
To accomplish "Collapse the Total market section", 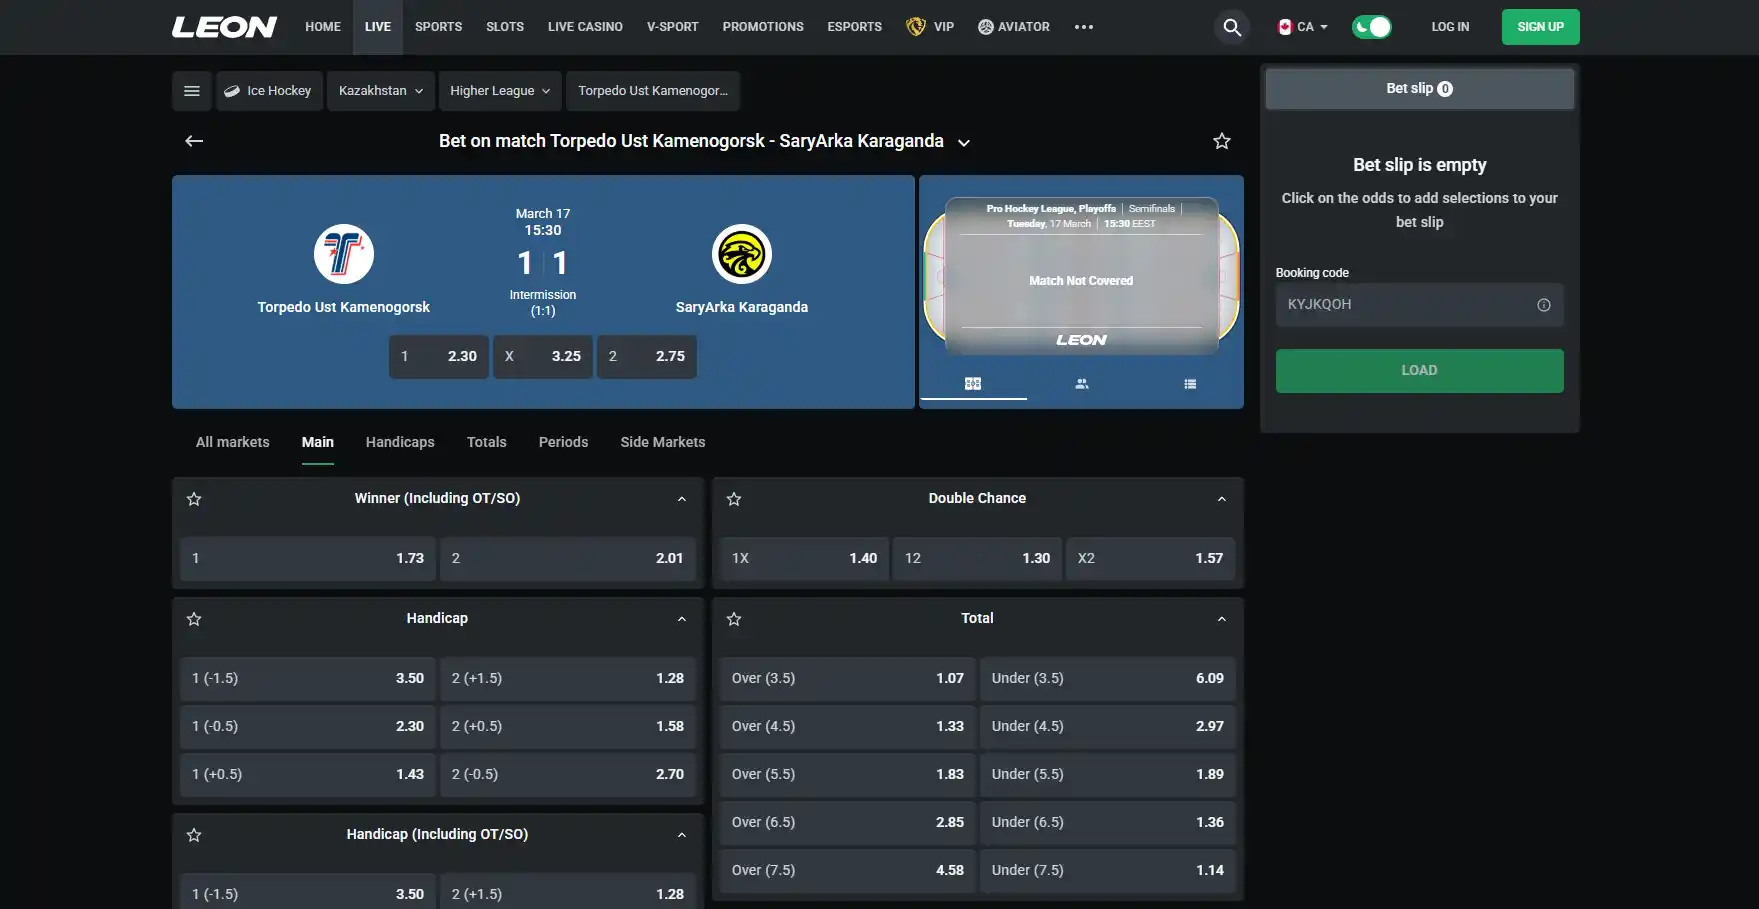I will pyautogui.click(x=1221, y=619).
